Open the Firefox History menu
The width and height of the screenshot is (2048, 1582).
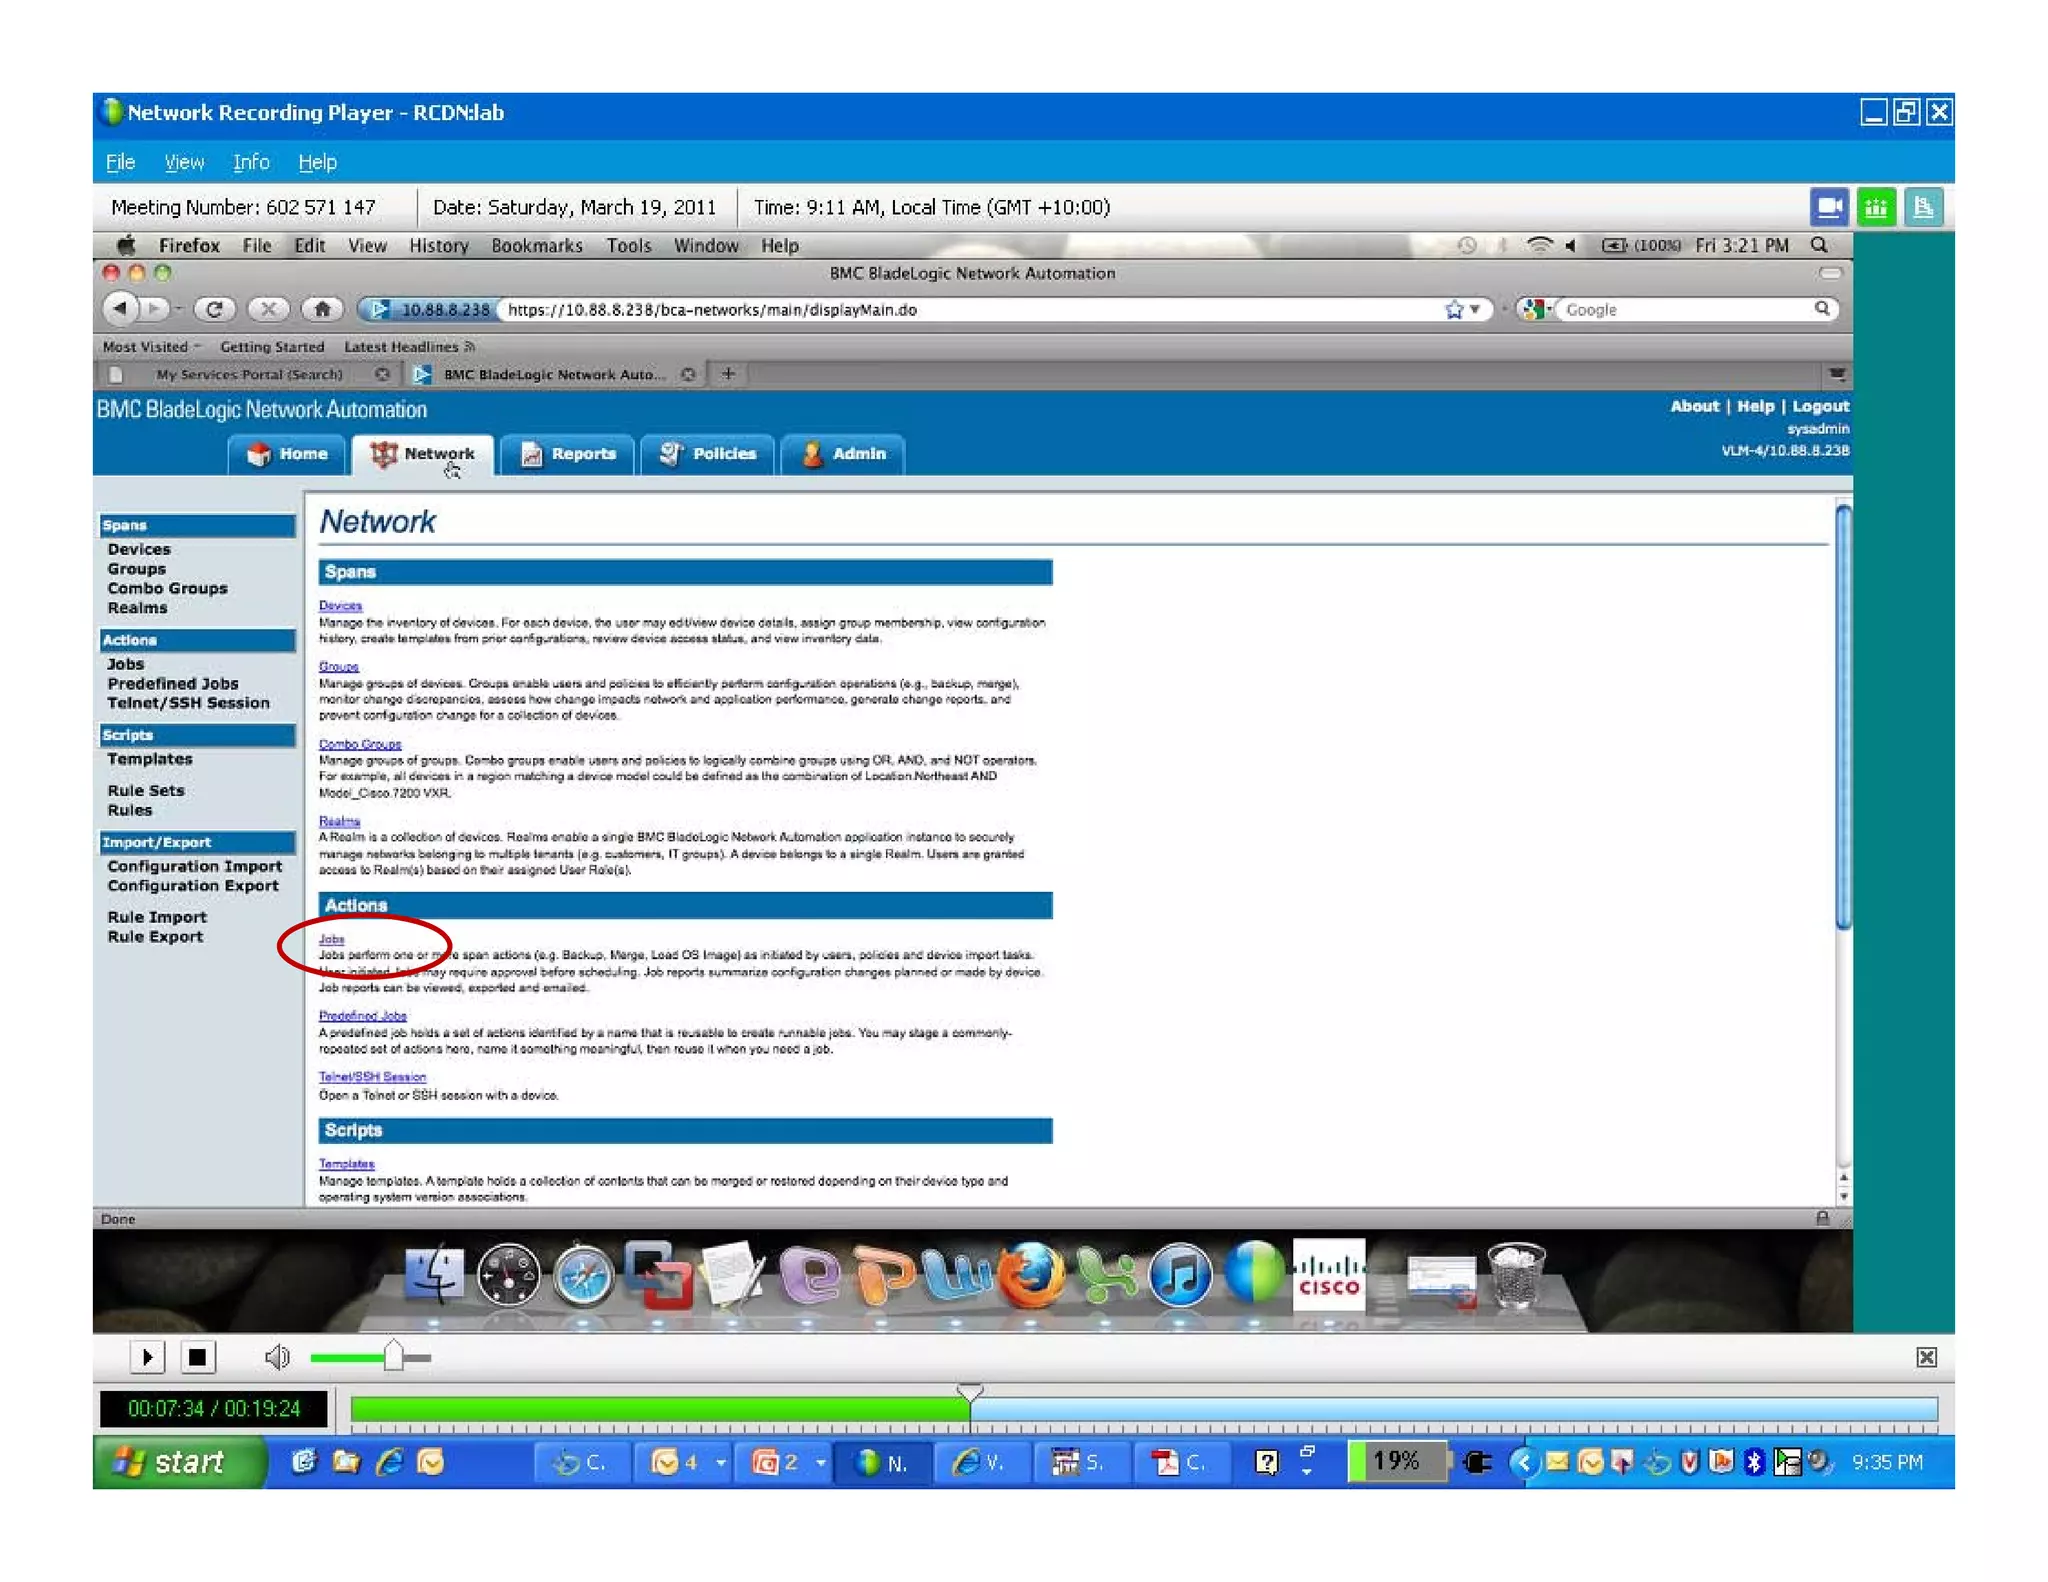pos(438,245)
